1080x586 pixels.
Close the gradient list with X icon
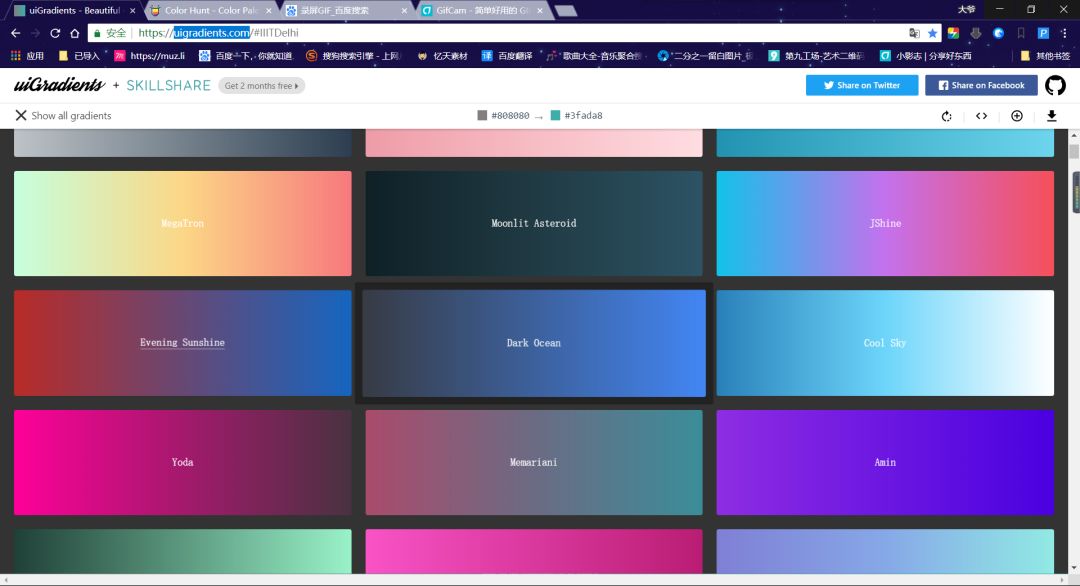pyautogui.click(x=21, y=115)
